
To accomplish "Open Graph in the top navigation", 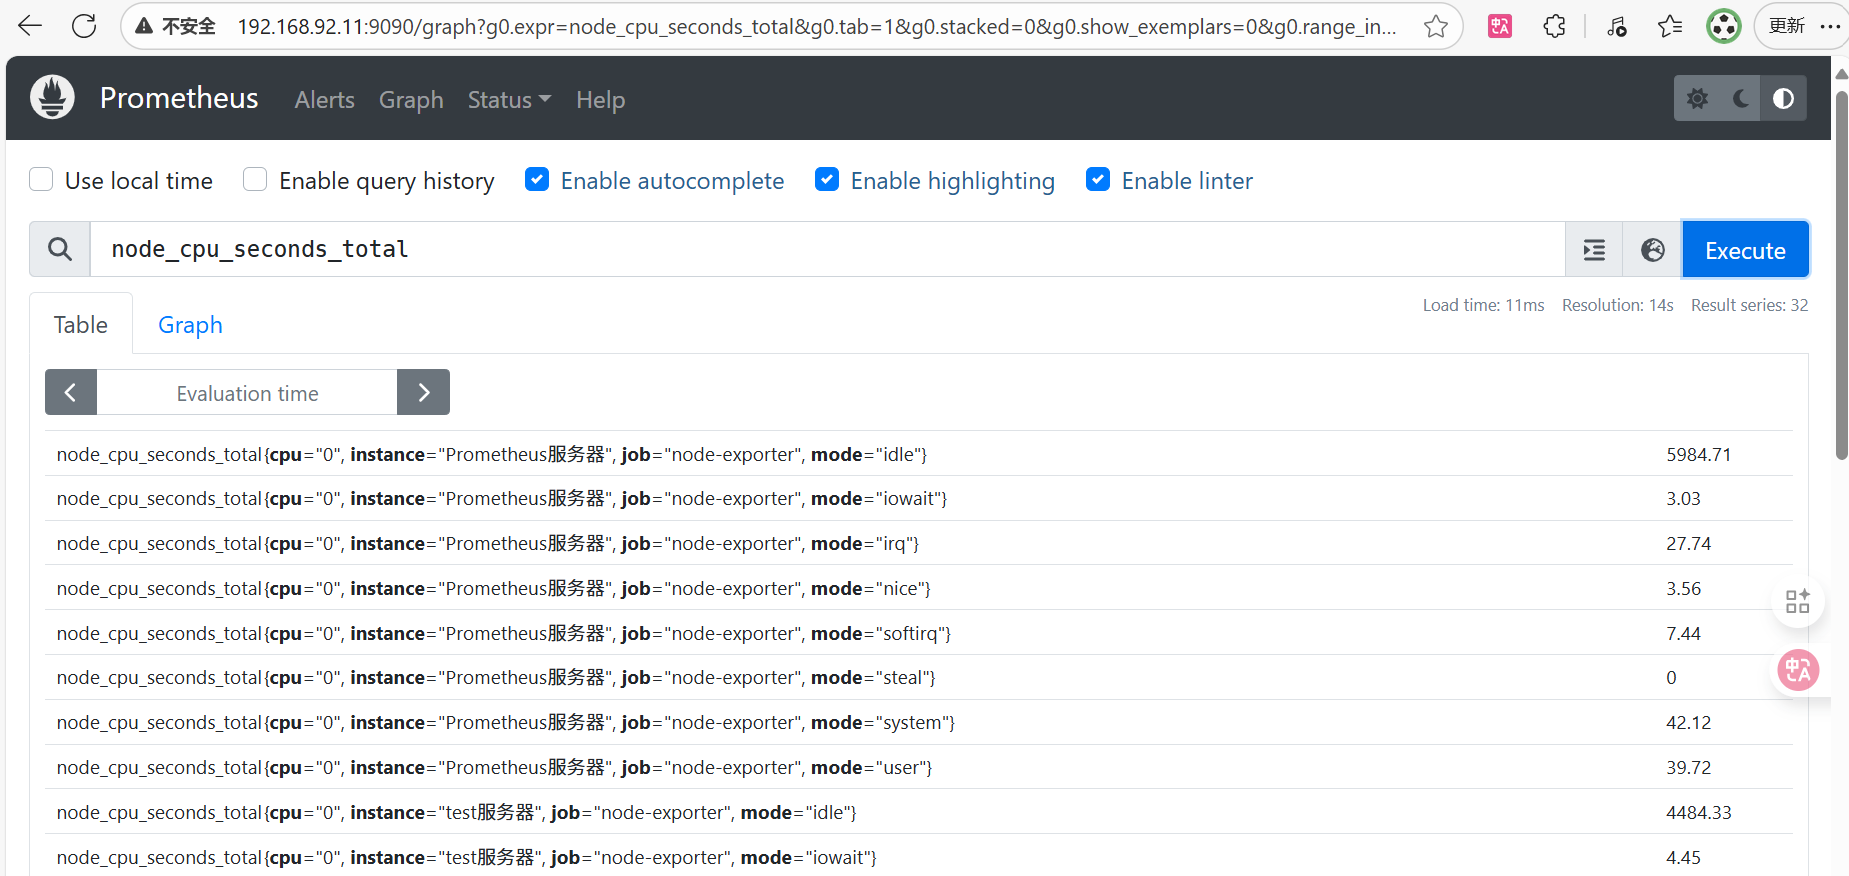I will 411,100.
